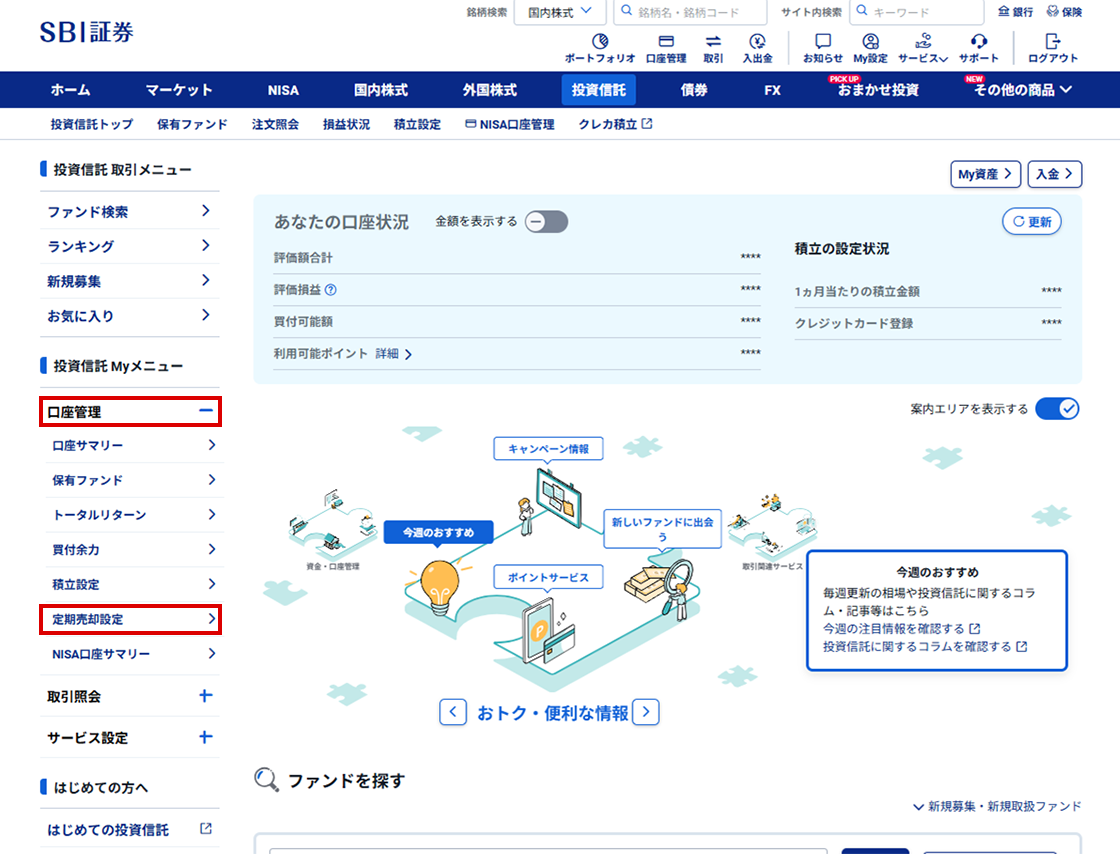This screenshot has height=854, width=1120.
Task: Click the 入出金 yen icon
Action: point(757,42)
